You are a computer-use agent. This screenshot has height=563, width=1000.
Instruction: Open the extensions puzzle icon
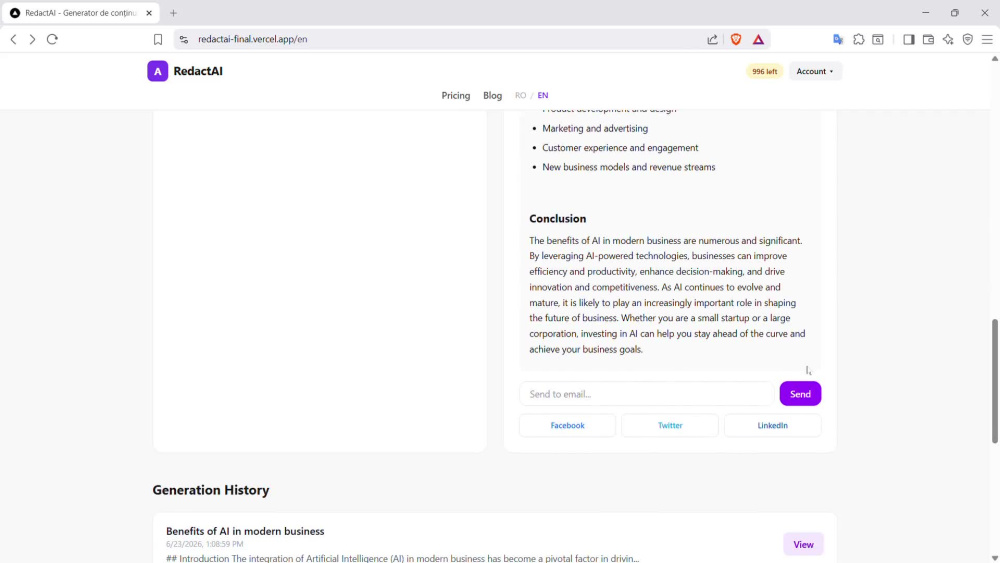point(858,39)
